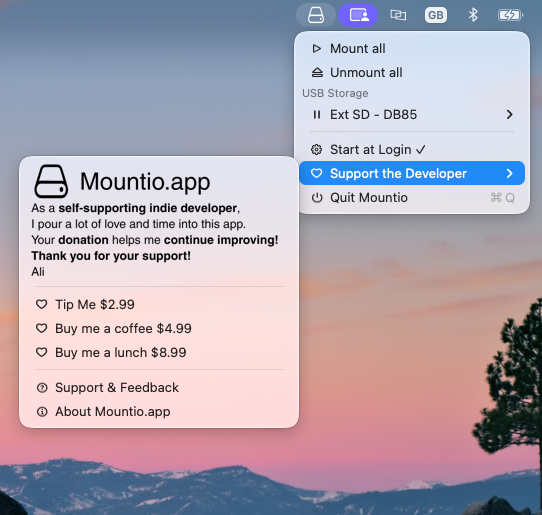The height and width of the screenshot is (515, 542).
Task: Click the Mountio.app title text
Action: point(145,182)
